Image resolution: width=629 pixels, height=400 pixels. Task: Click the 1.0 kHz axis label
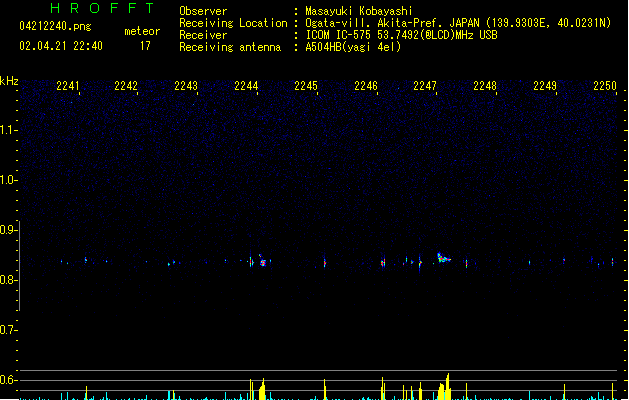8,180
